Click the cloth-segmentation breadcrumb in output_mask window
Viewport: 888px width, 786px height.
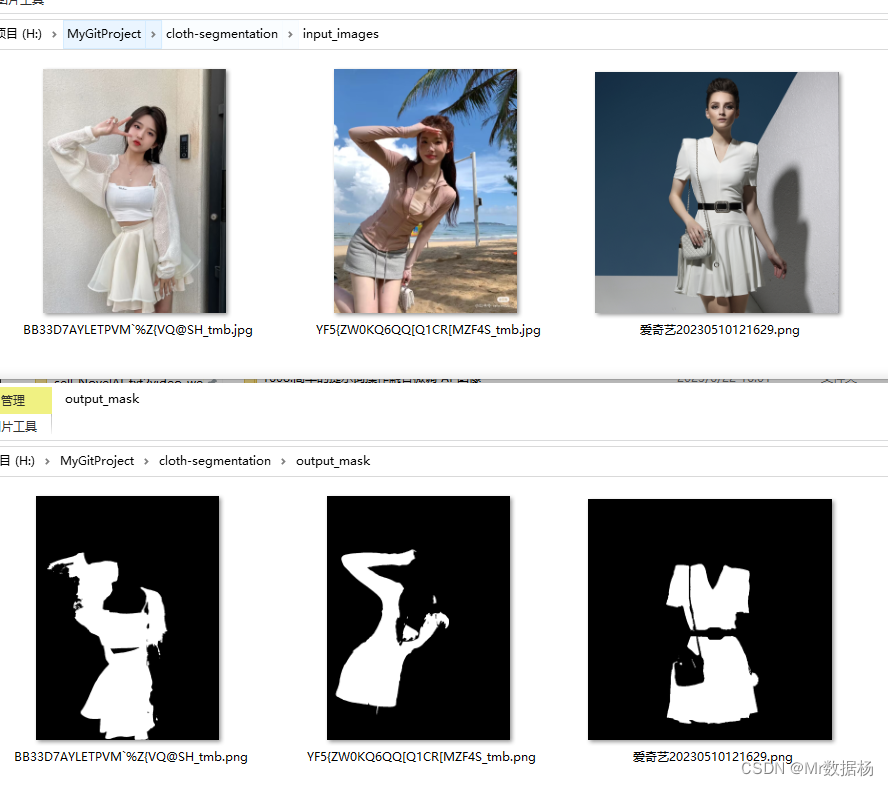point(214,460)
